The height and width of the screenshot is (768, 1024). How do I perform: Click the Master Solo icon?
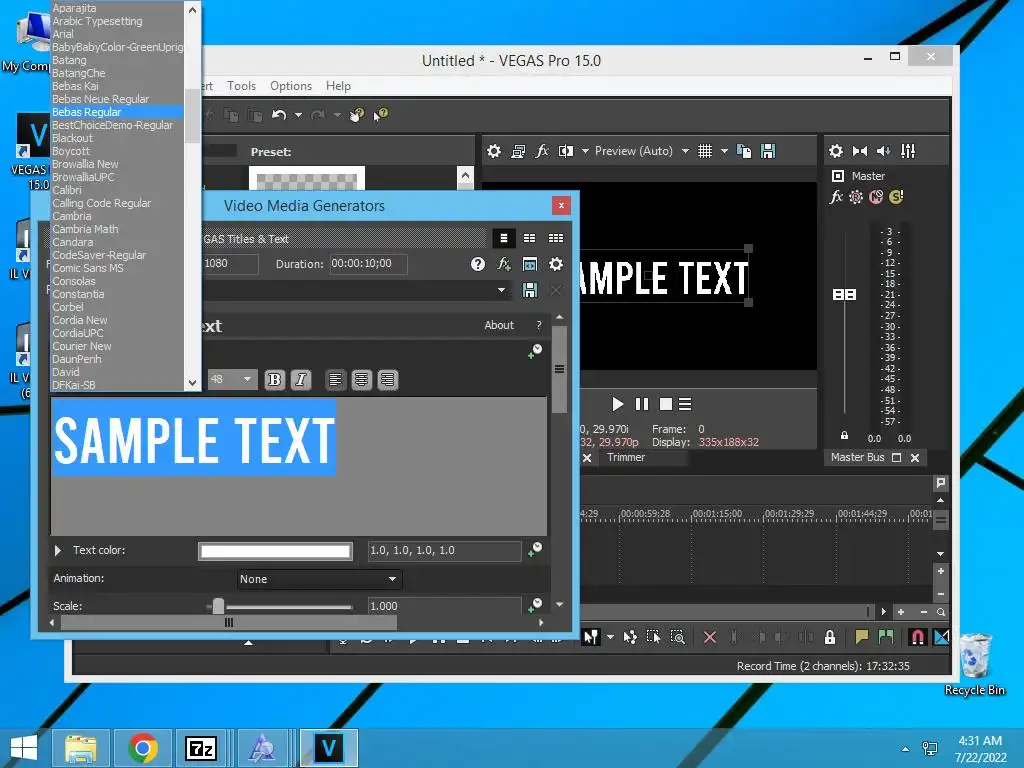[896, 197]
